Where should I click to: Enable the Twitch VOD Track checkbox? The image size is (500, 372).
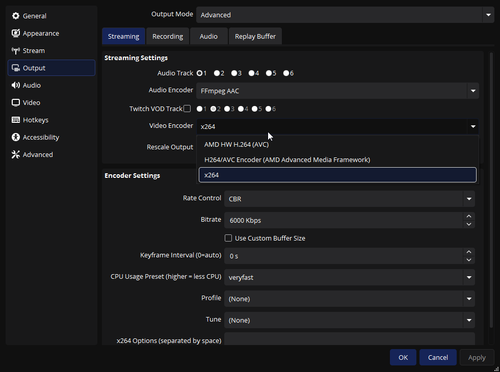click(187, 109)
